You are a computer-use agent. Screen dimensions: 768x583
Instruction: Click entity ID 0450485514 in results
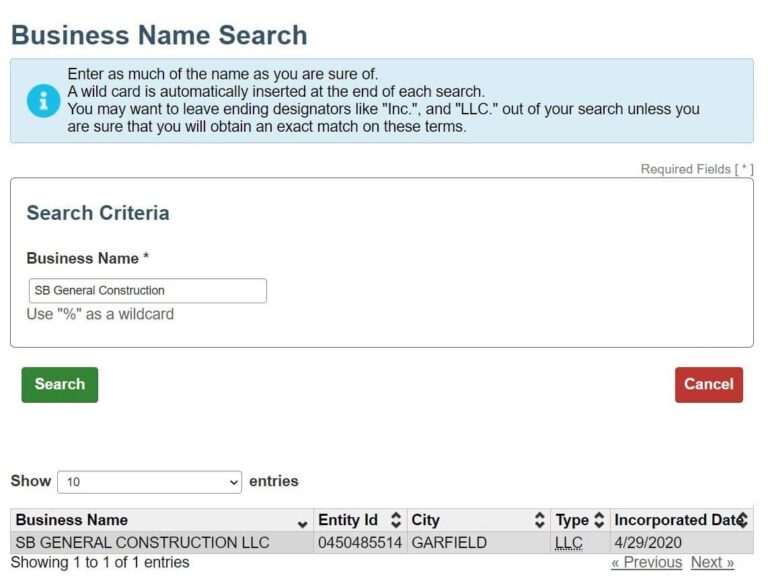(x=360, y=543)
